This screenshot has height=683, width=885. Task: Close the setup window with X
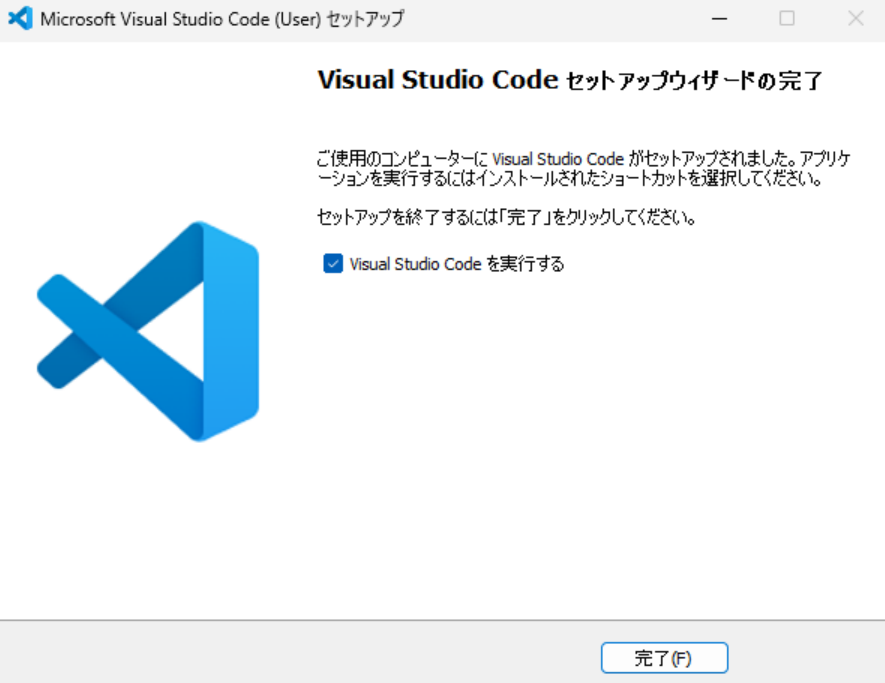click(855, 19)
